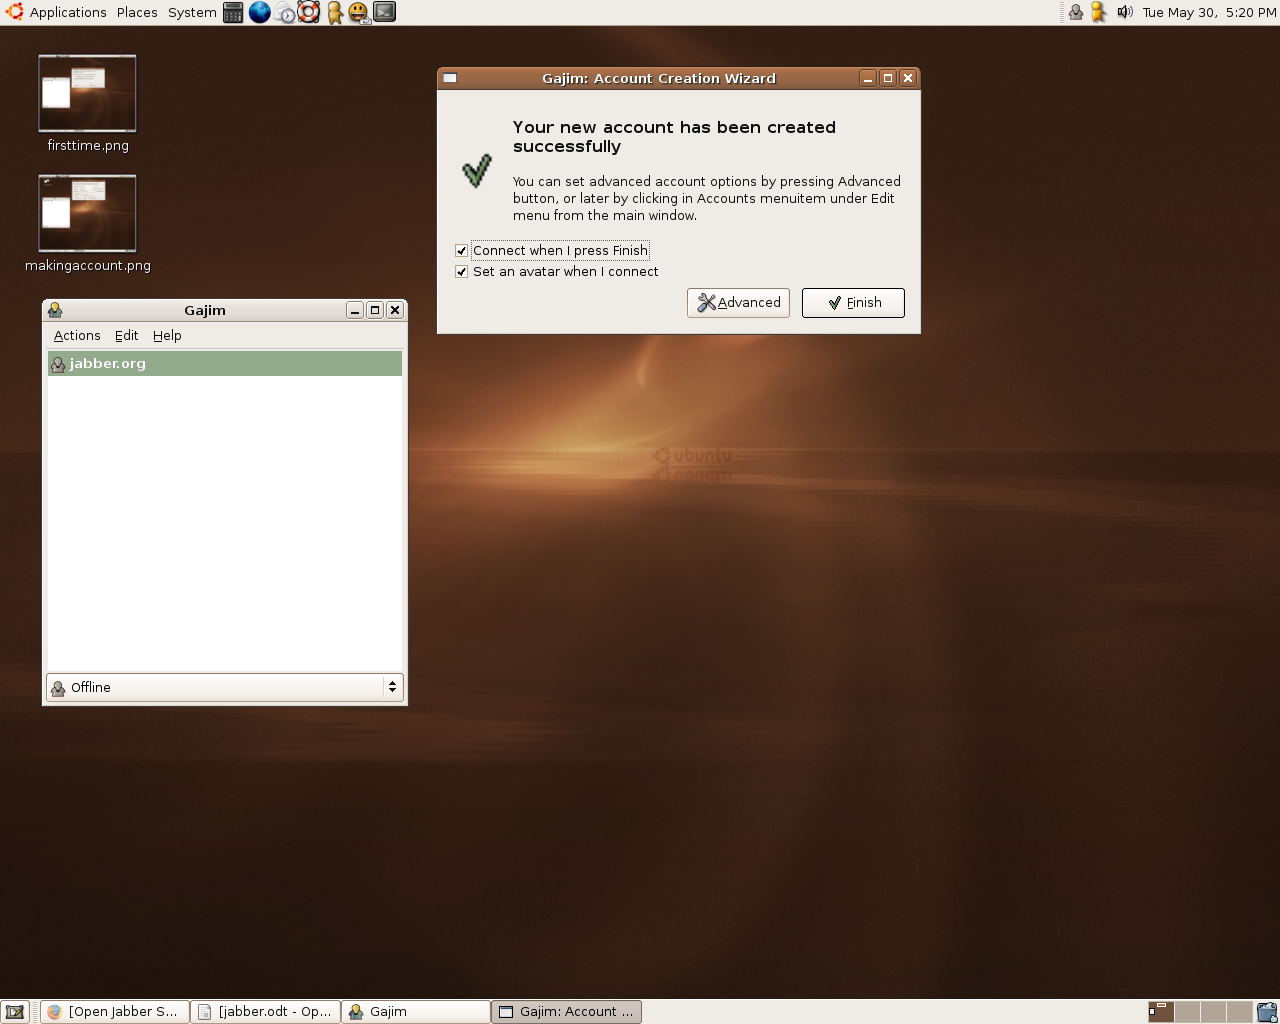The image size is (1280, 1024).
Task: Select the firsttime.png desktop thumbnail
Action: [87, 93]
